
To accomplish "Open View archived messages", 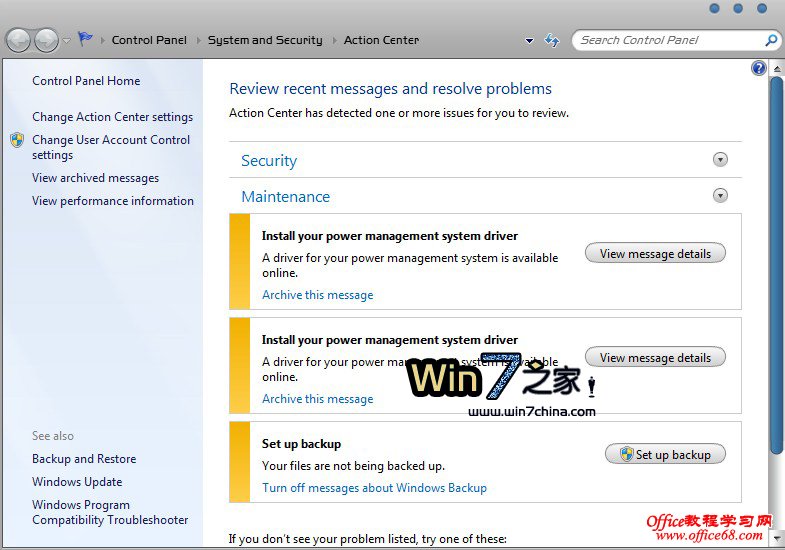I will click(96, 178).
